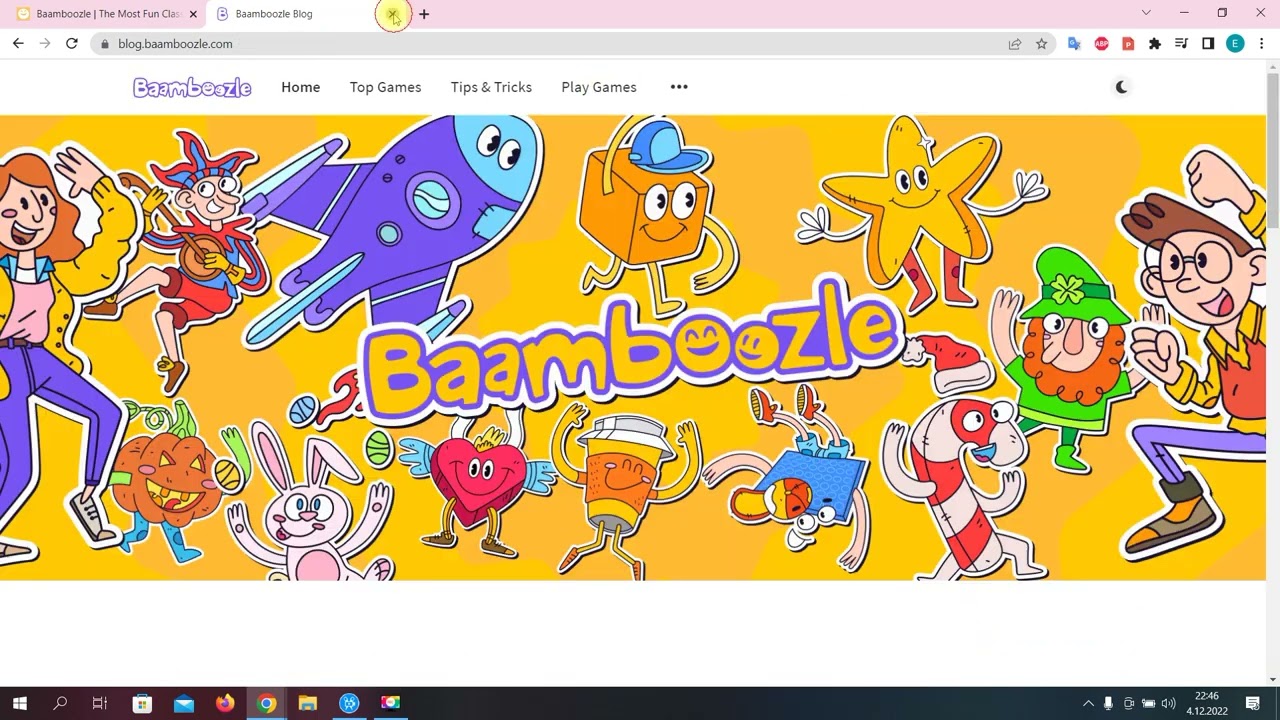
Task: Close the Baamboozle Blog tab
Action: [394, 14]
